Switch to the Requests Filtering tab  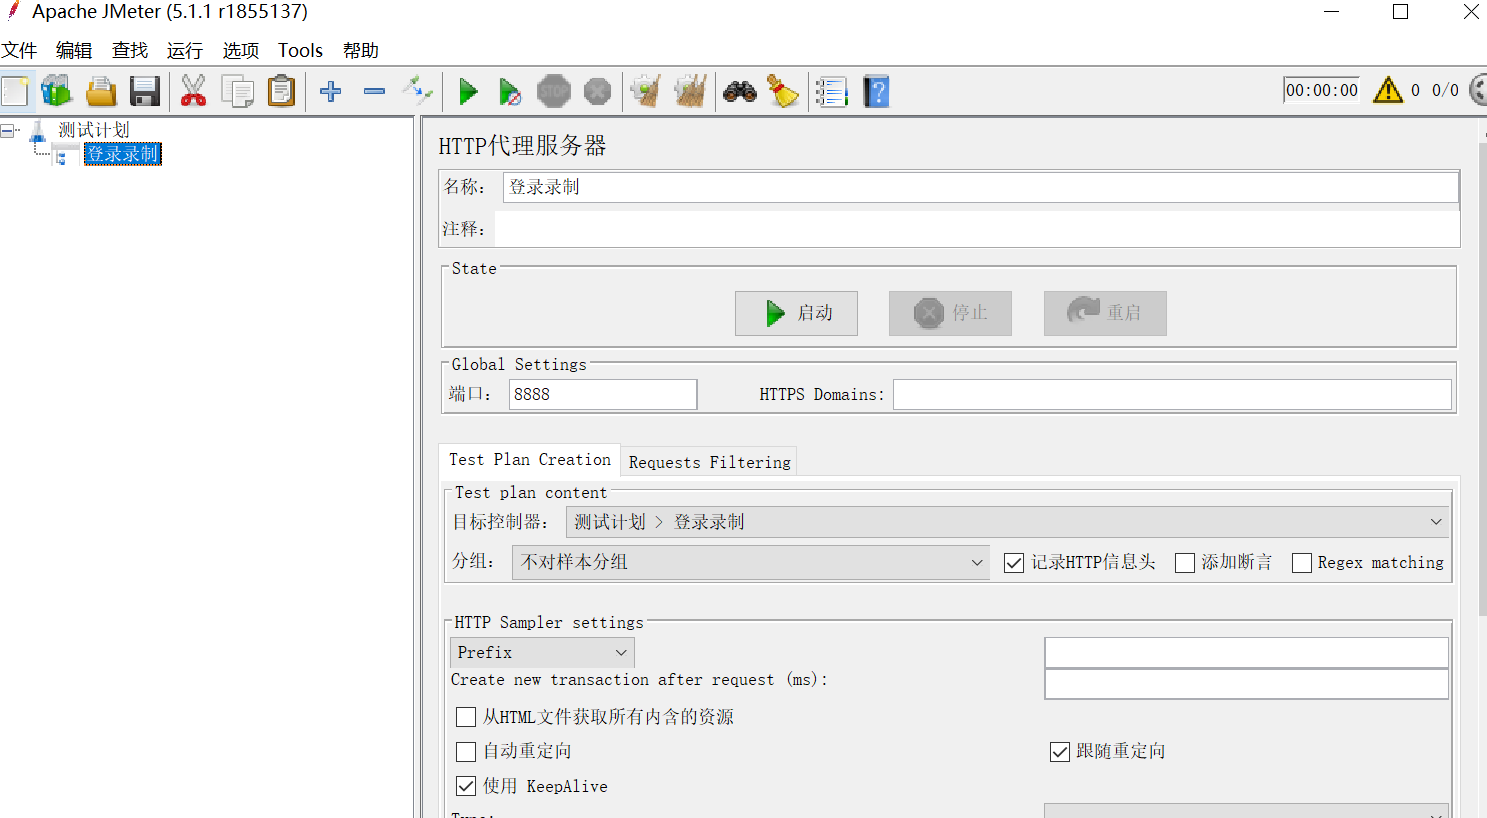710,462
